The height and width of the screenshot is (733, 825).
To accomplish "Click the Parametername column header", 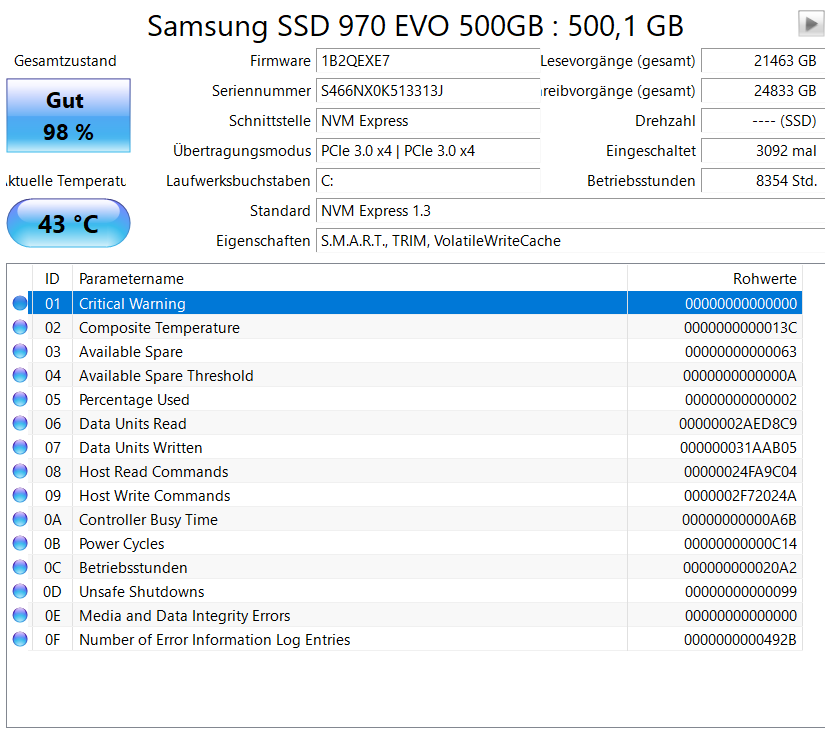I will tap(350, 278).
